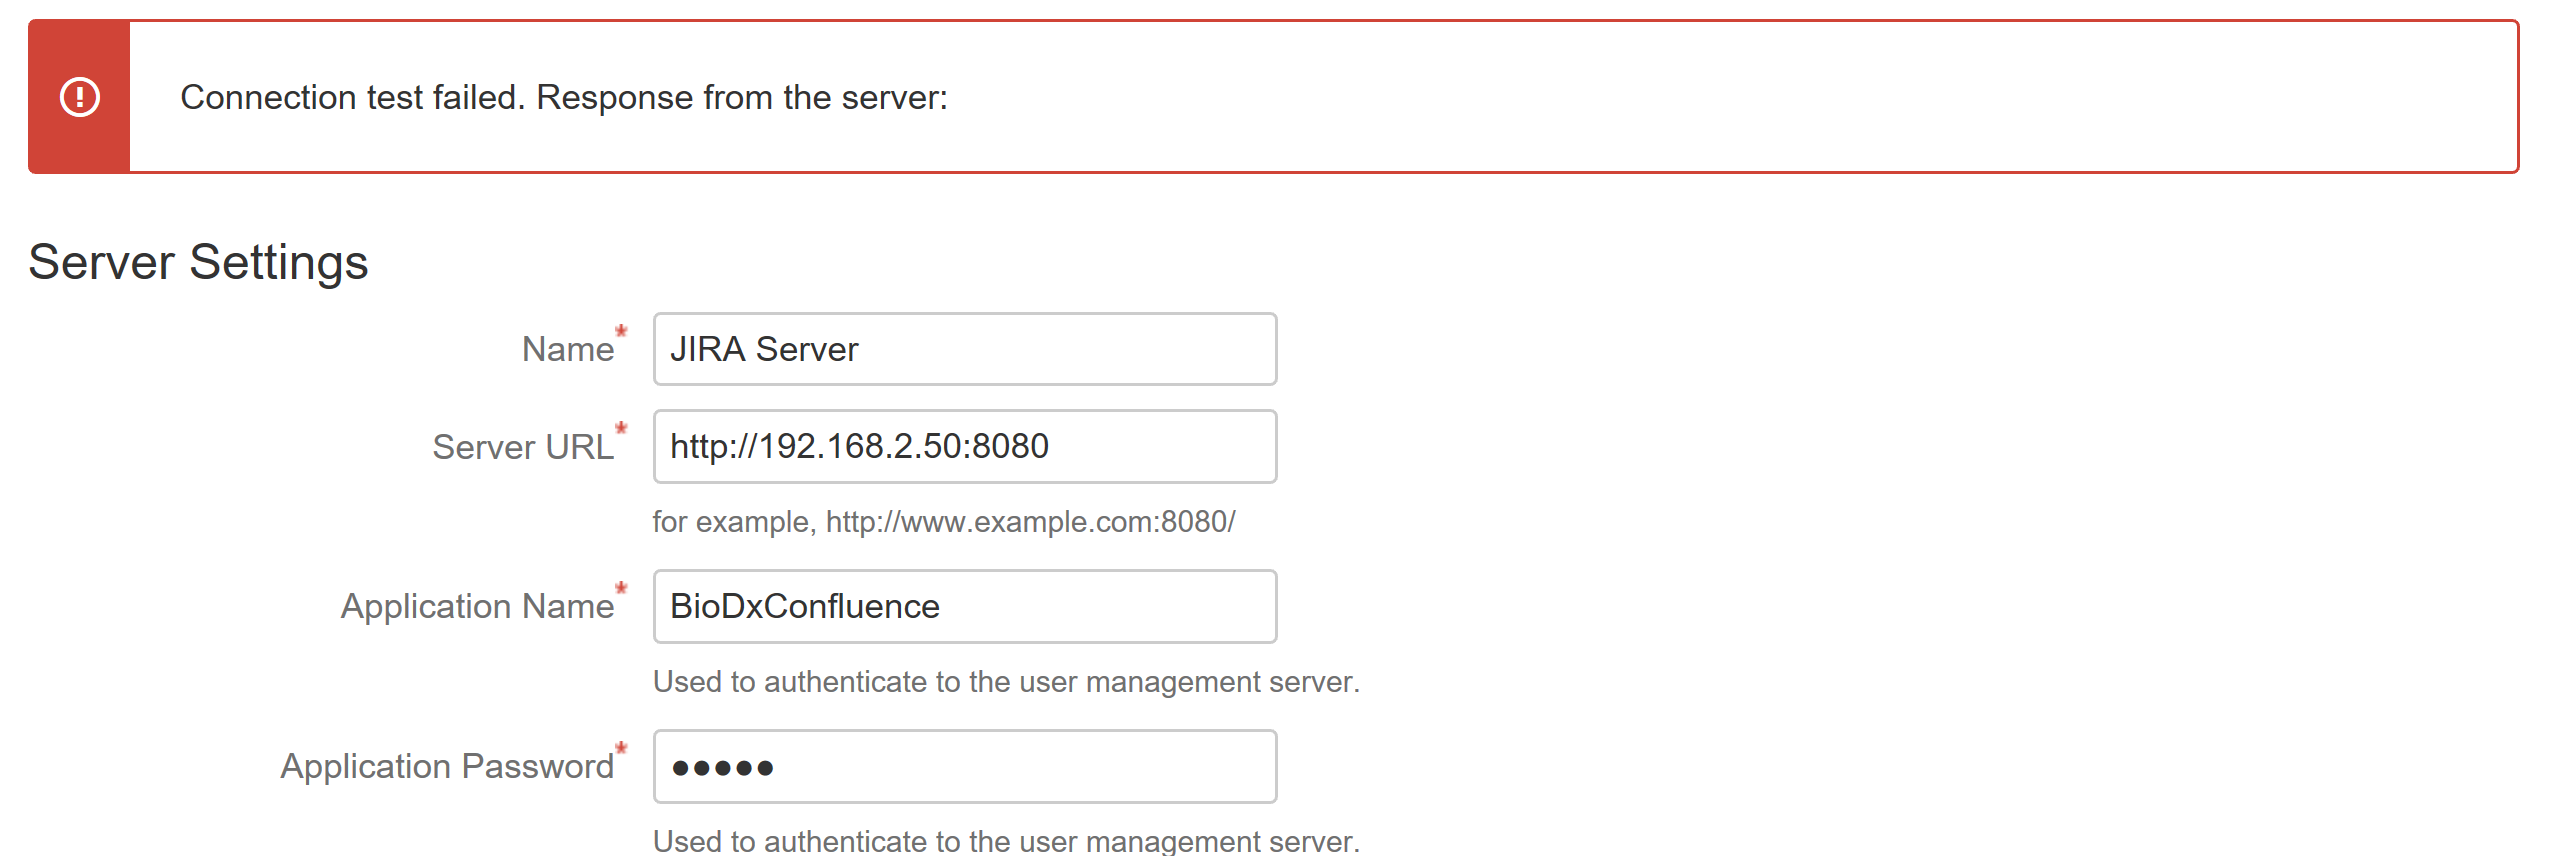Click the error exclamation icon in red banner
The width and height of the screenshot is (2551, 856).
[x=80, y=97]
